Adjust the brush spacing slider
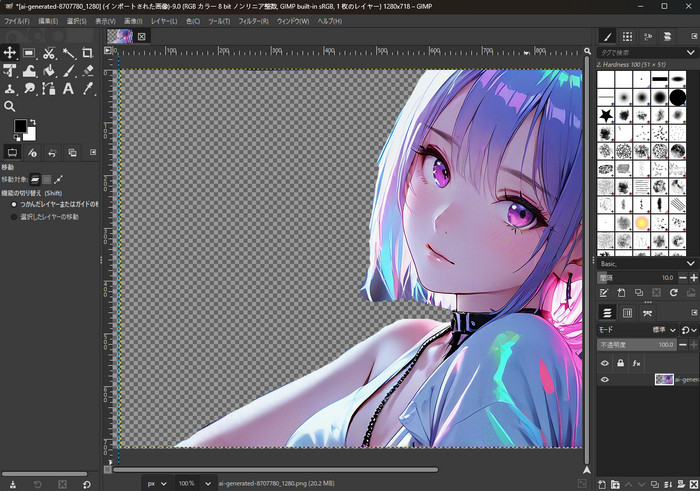 coord(637,278)
